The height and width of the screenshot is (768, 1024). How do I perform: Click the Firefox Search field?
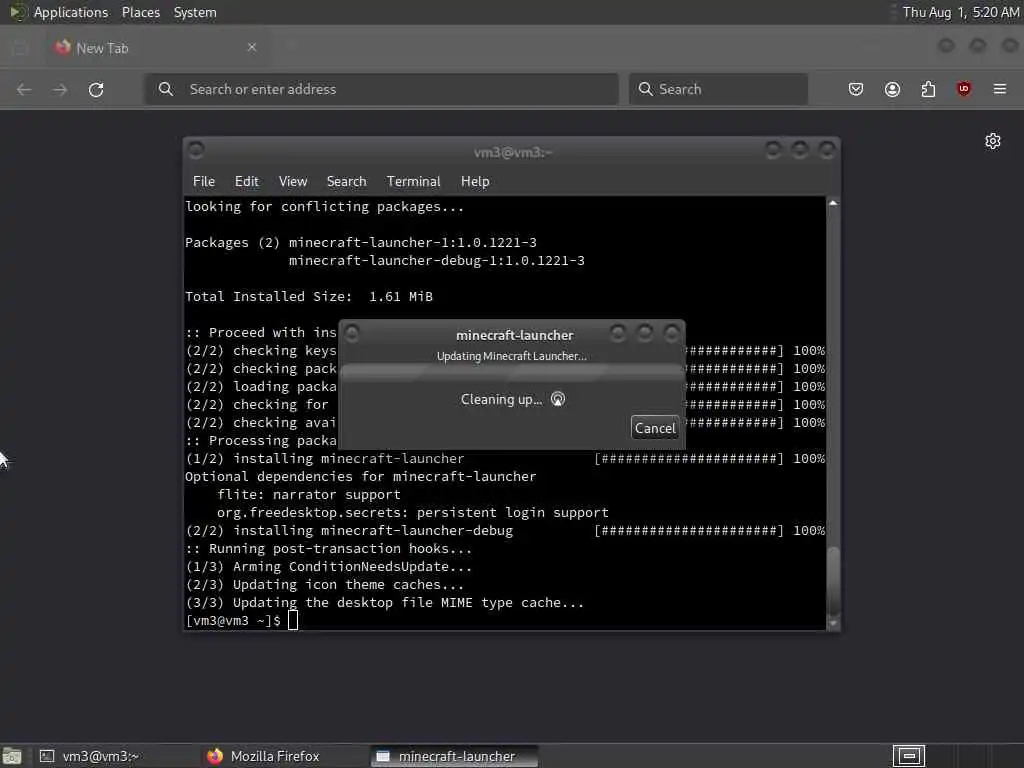(x=718, y=89)
